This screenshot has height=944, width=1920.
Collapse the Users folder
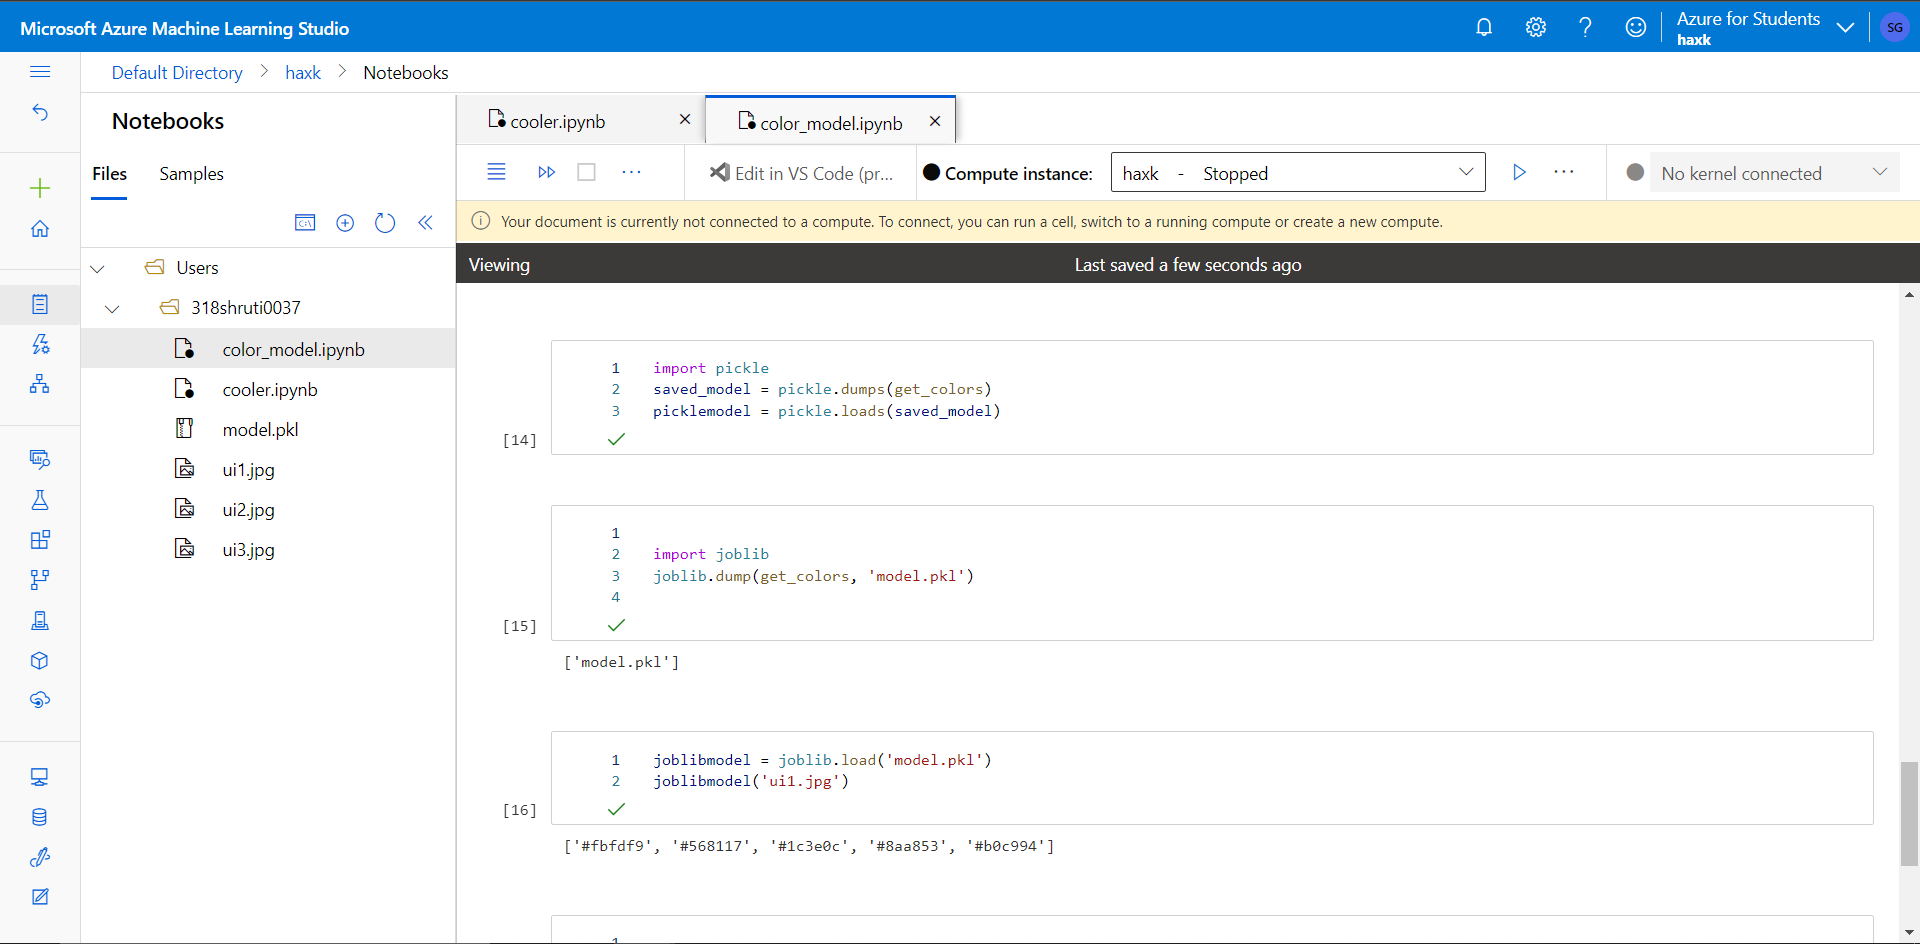[97, 269]
